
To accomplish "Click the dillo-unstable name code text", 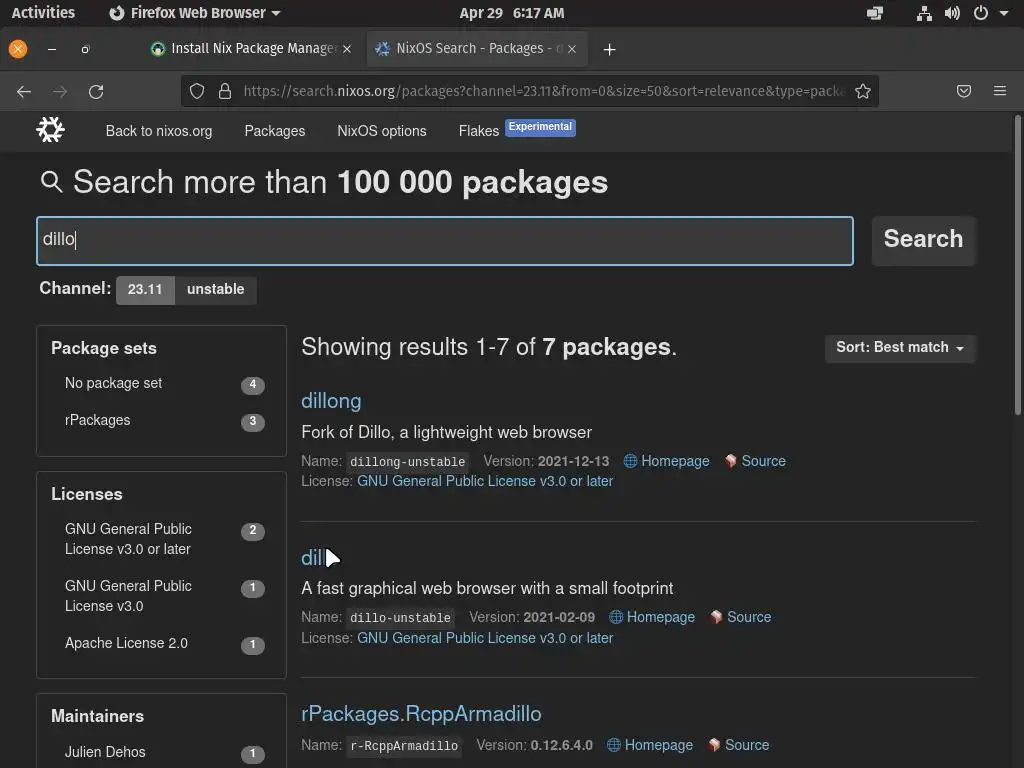I will coord(400,618).
